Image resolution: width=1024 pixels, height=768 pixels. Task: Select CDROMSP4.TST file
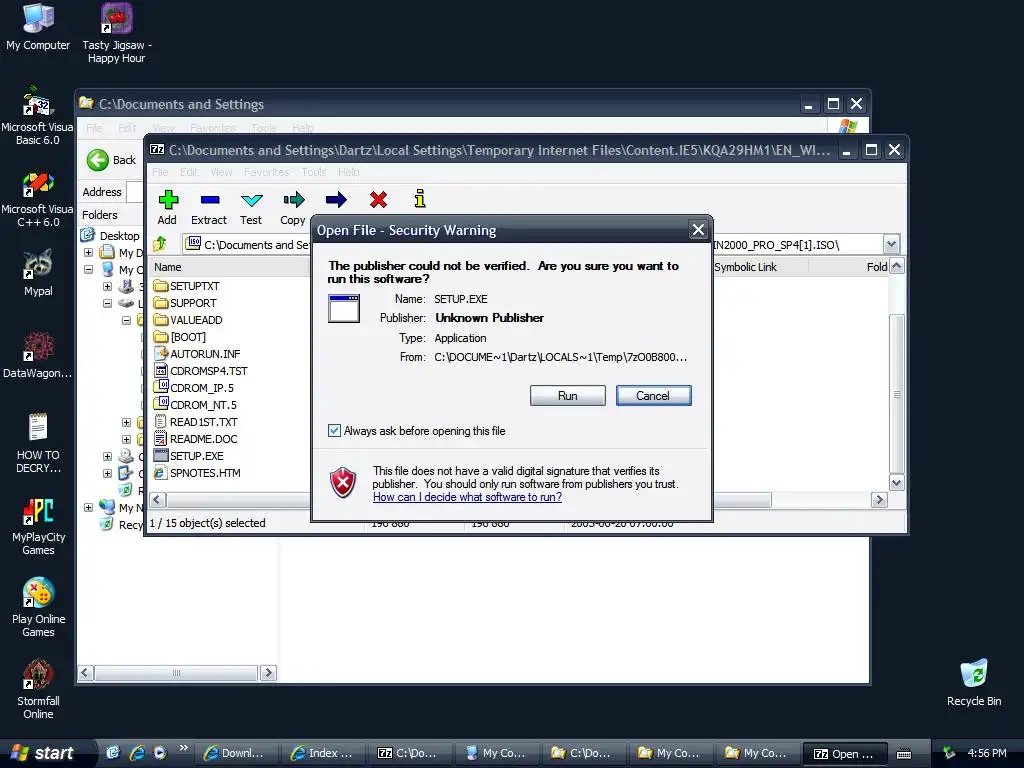pos(200,371)
